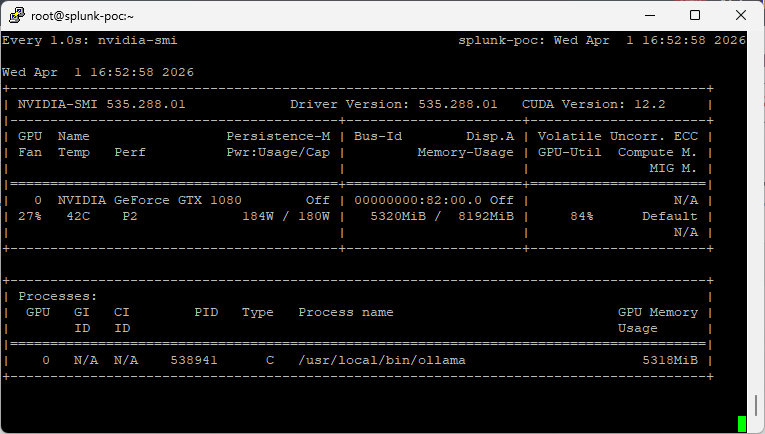Click the 'GPU Memory' column header

(x=658, y=312)
